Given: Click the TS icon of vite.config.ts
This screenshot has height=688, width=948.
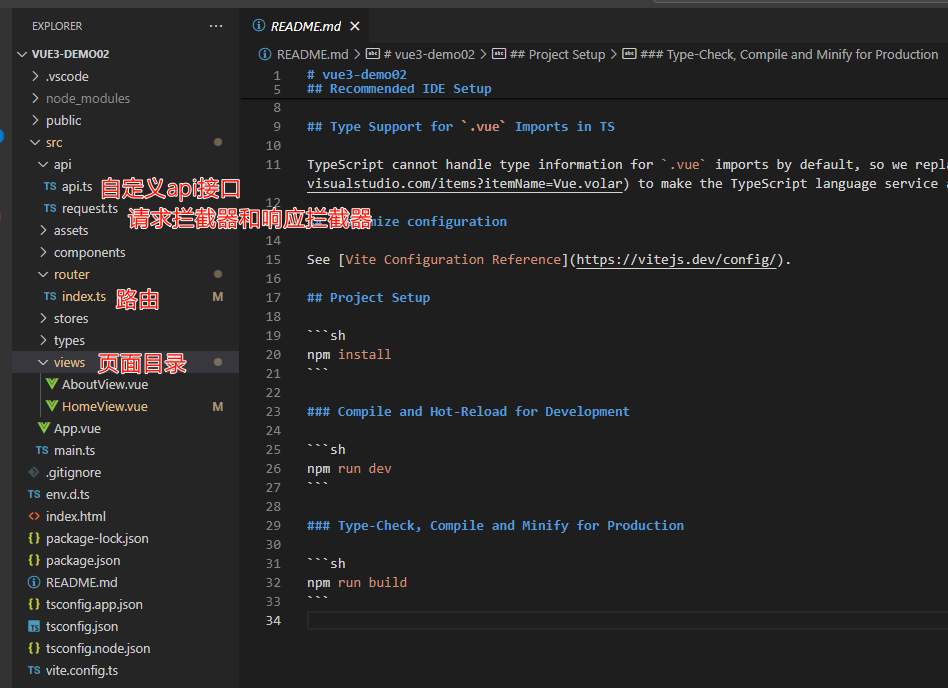Looking at the screenshot, I should tap(34, 670).
